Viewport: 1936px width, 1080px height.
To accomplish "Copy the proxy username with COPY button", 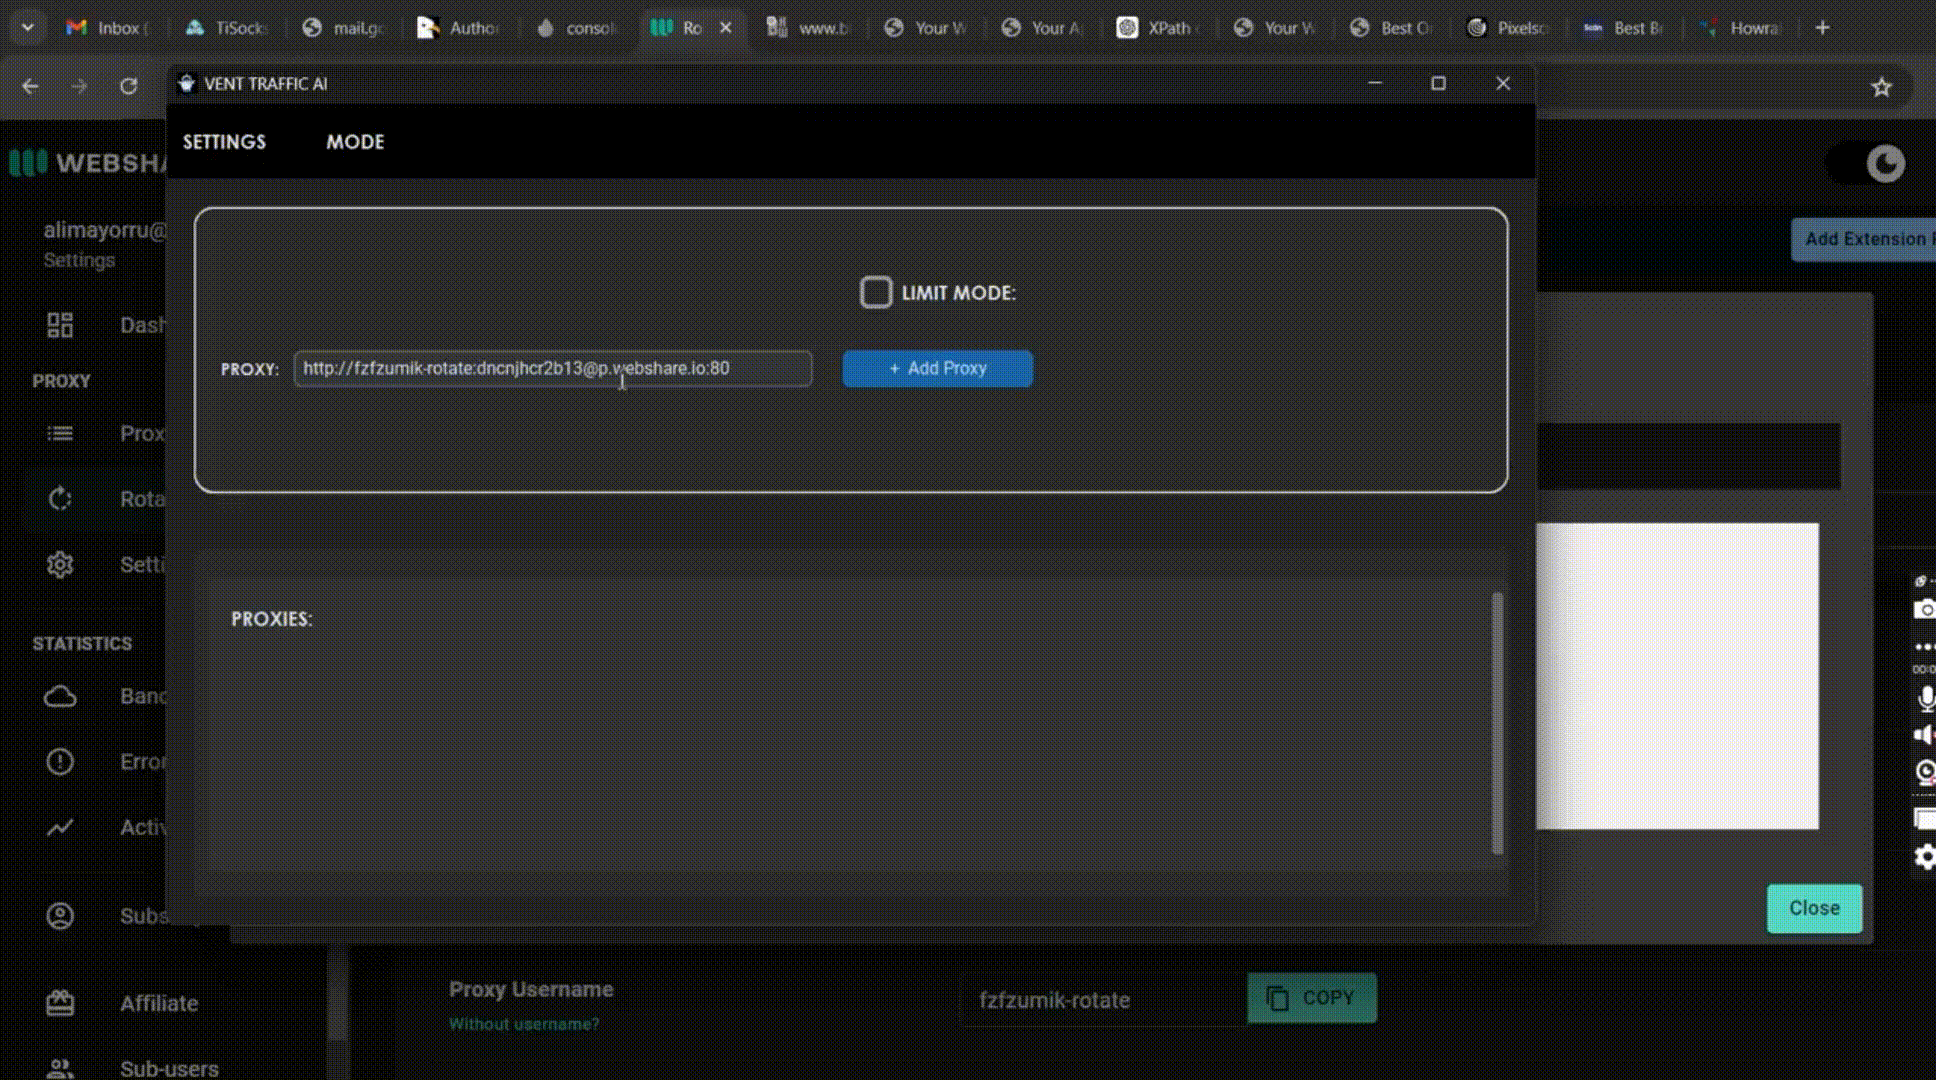I will [x=1311, y=998].
